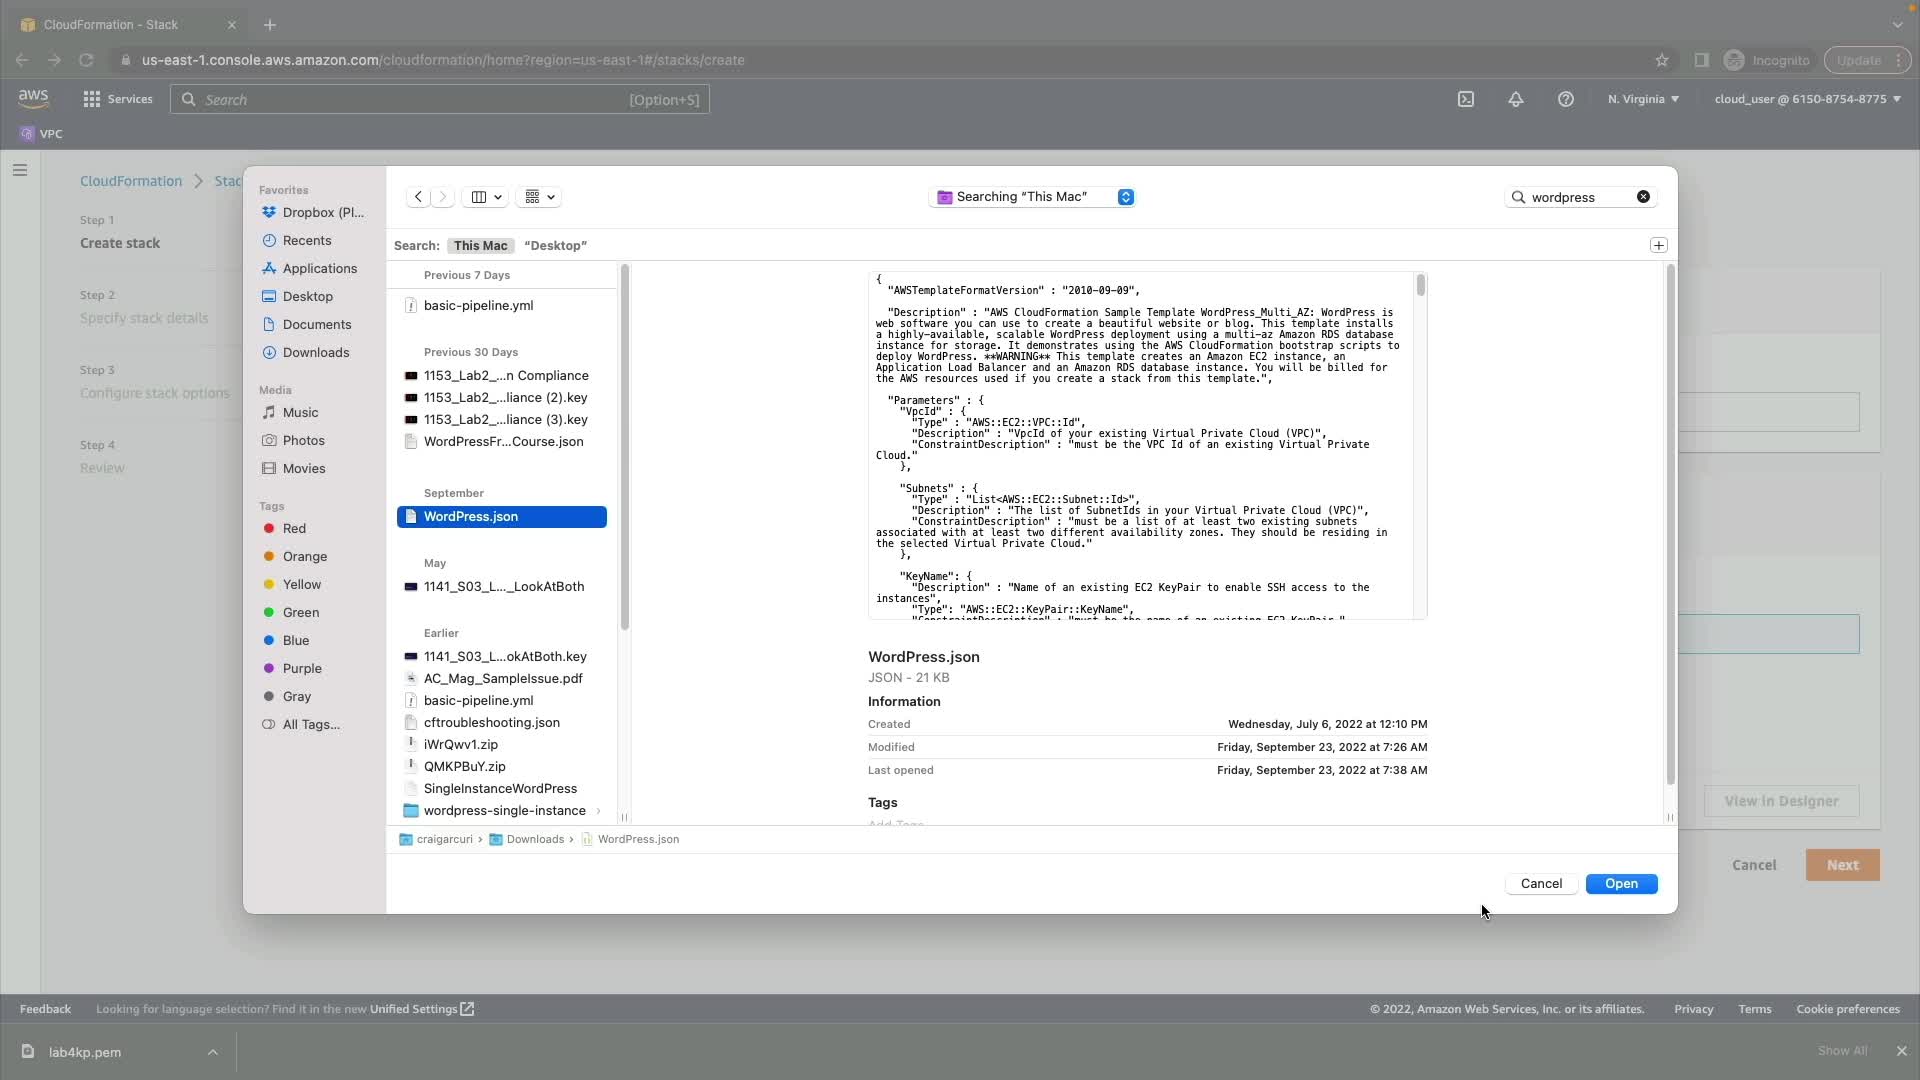Viewport: 1920px width, 1080px height.
Task: Go to Downloads in sidebar
Action: click(x=315, y=353)
